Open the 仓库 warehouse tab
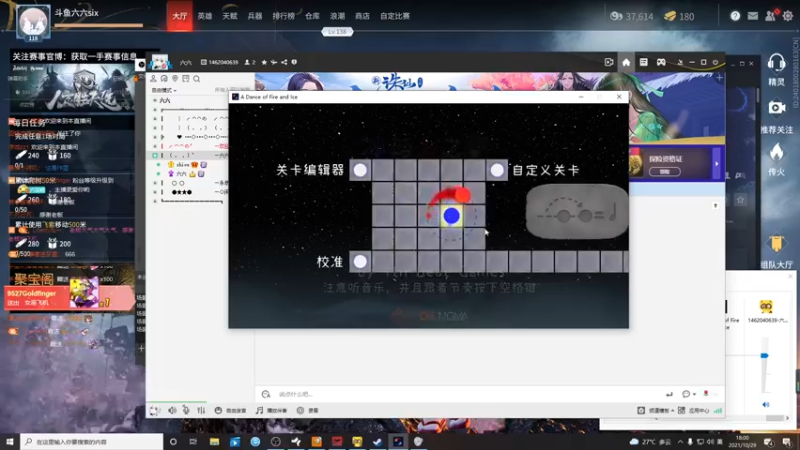Viewport: 800px width, 450px height. pos(312,16)
